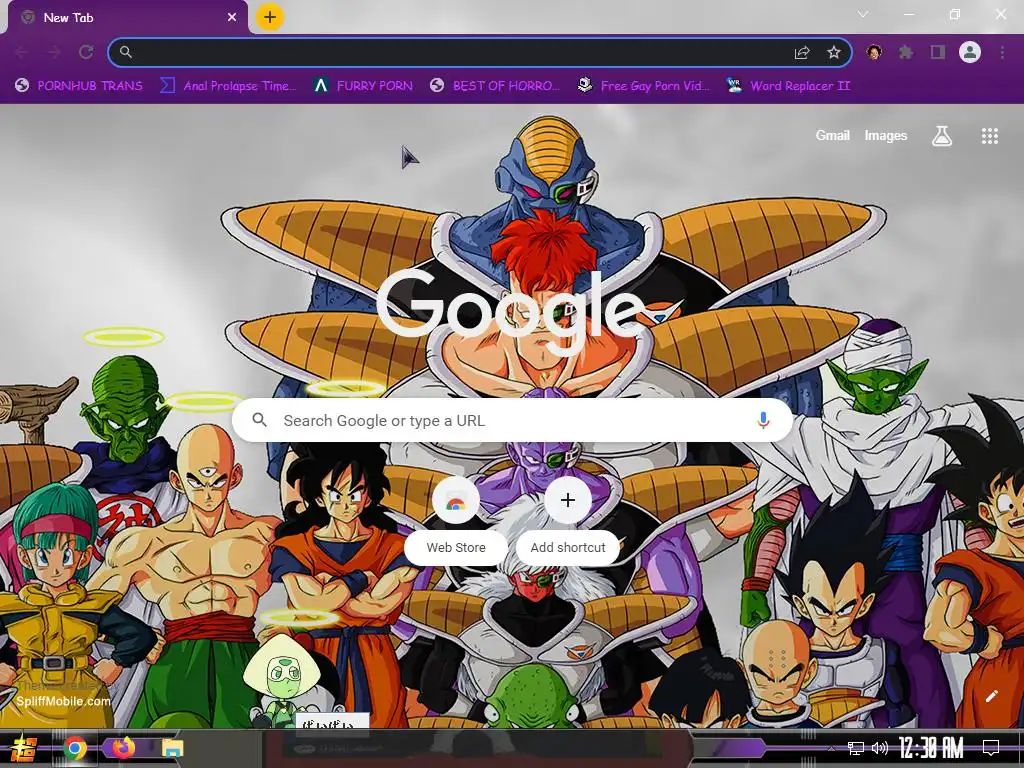Bookmark this tab with the star icon
Viewport: 1024px width, 768px height.
pos(834,52)
